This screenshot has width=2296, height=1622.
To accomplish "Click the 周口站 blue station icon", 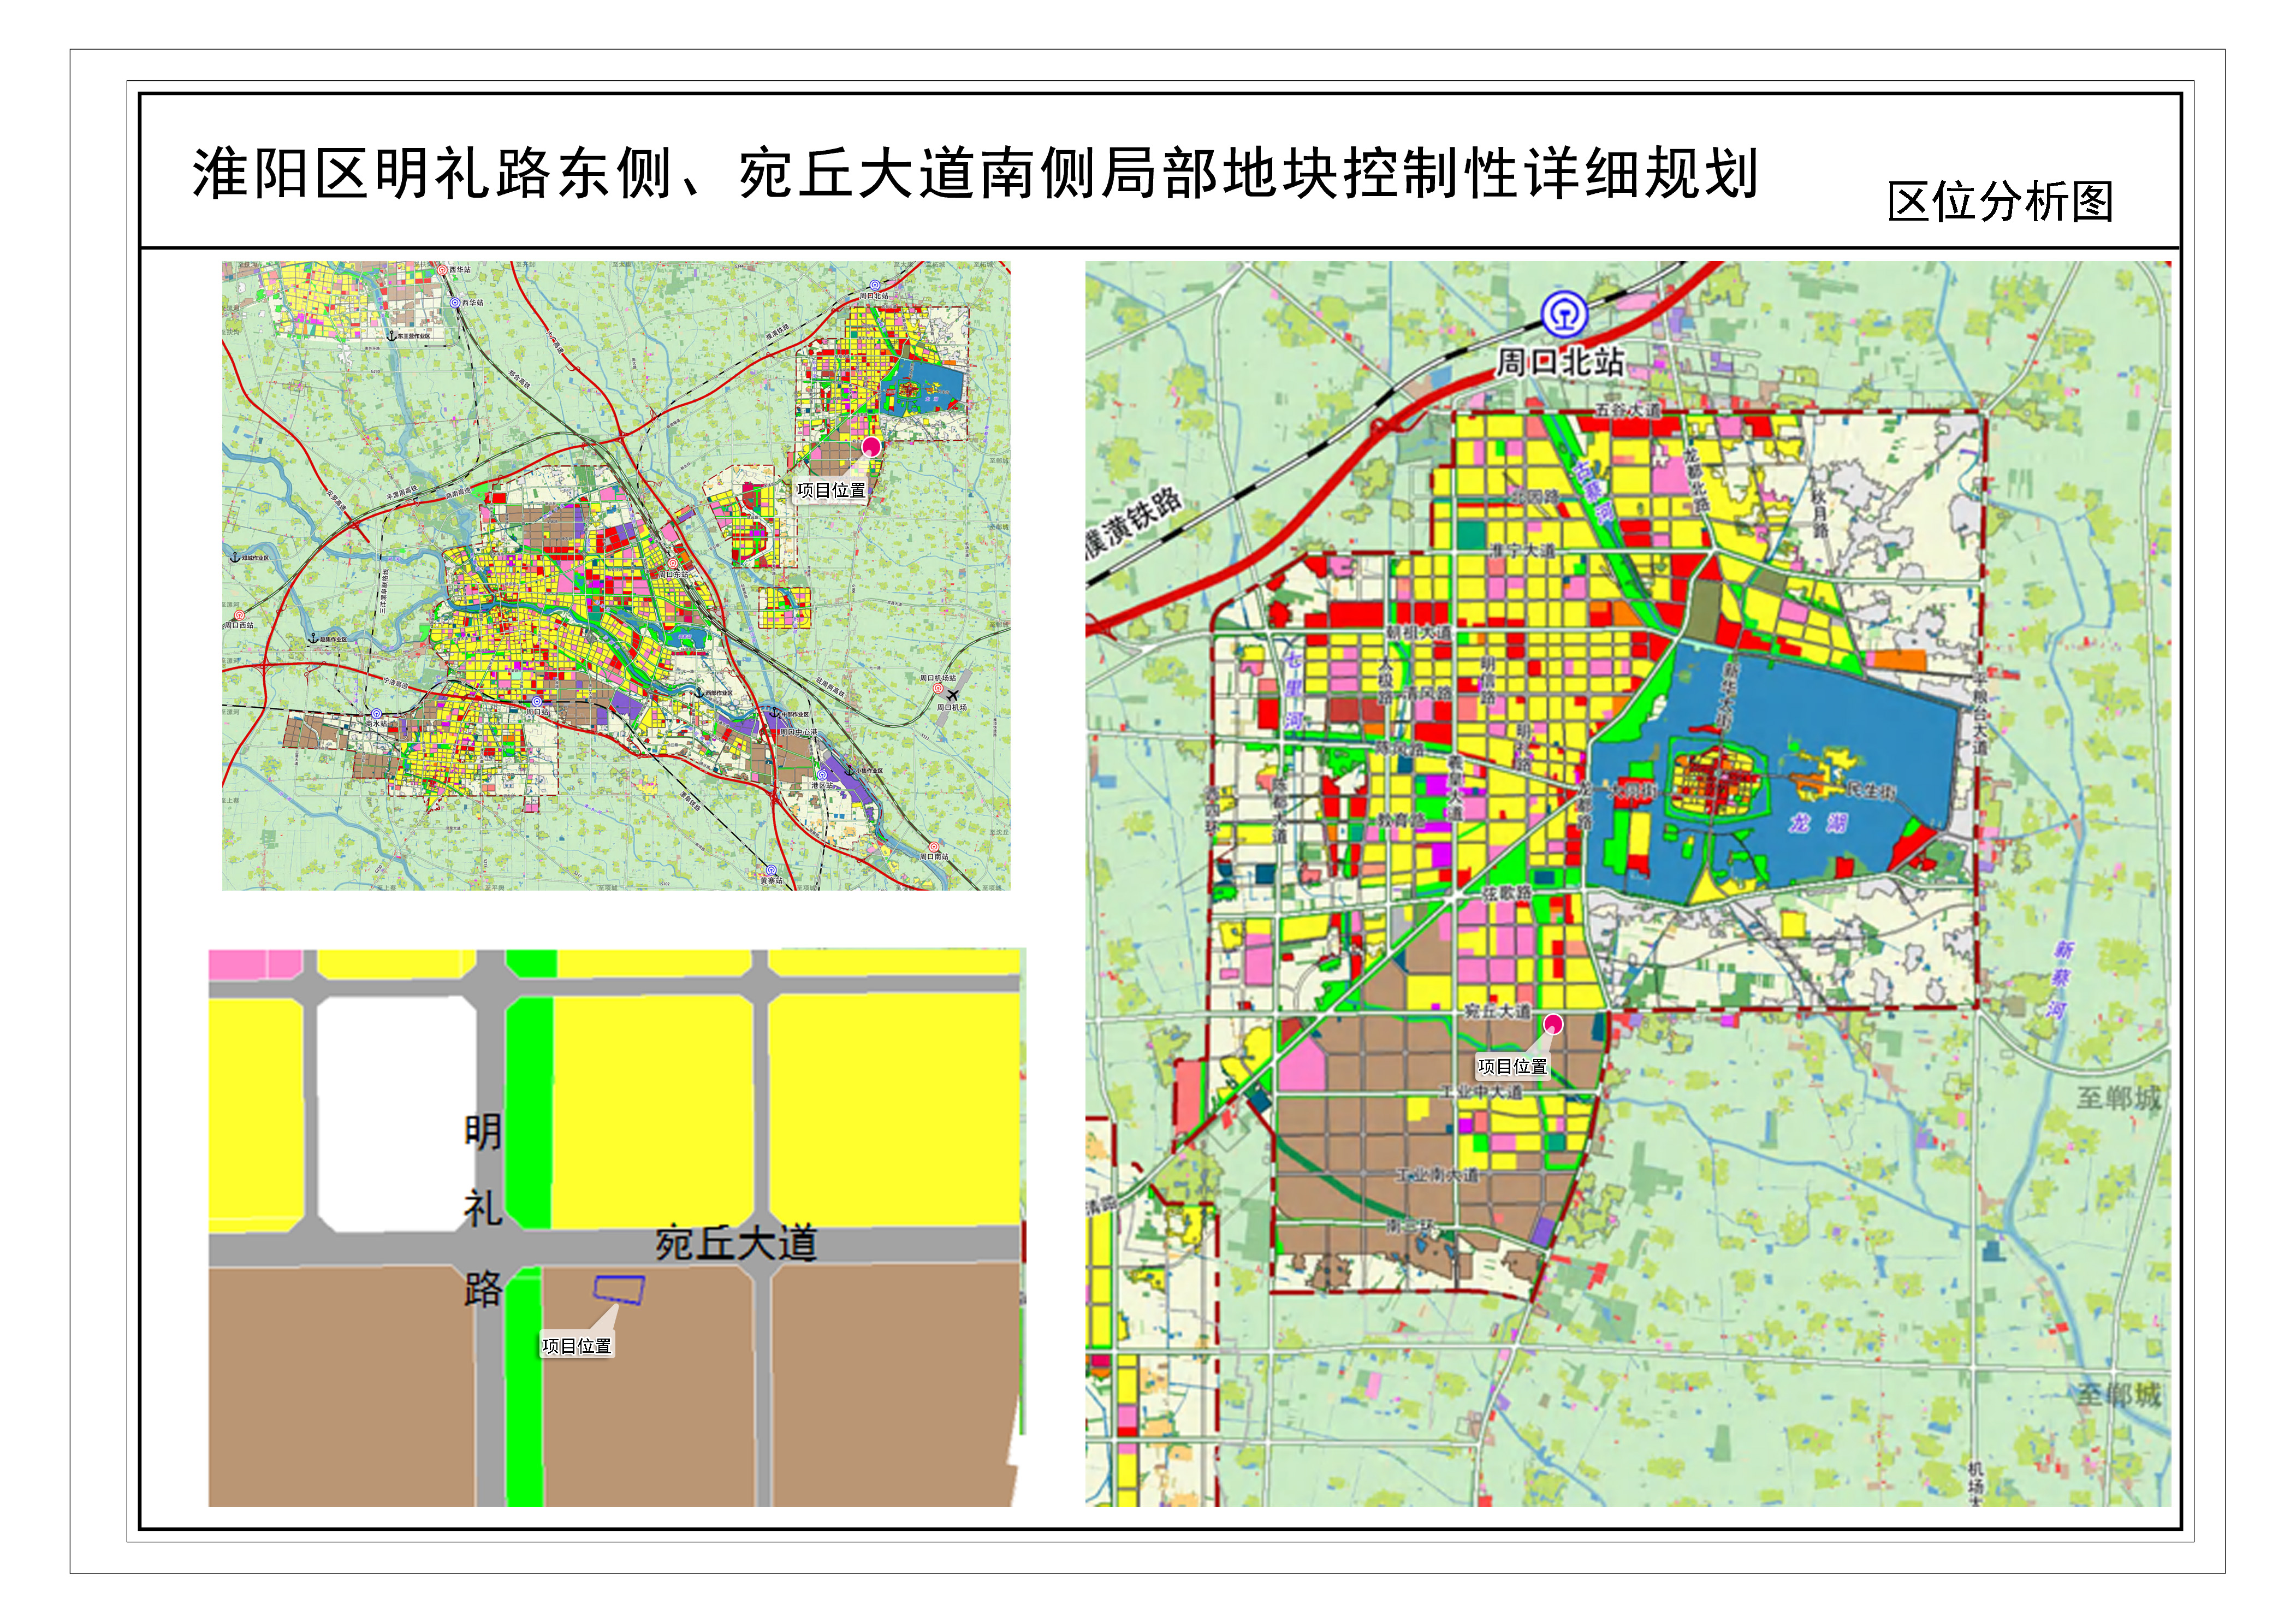I will [537, 702].
